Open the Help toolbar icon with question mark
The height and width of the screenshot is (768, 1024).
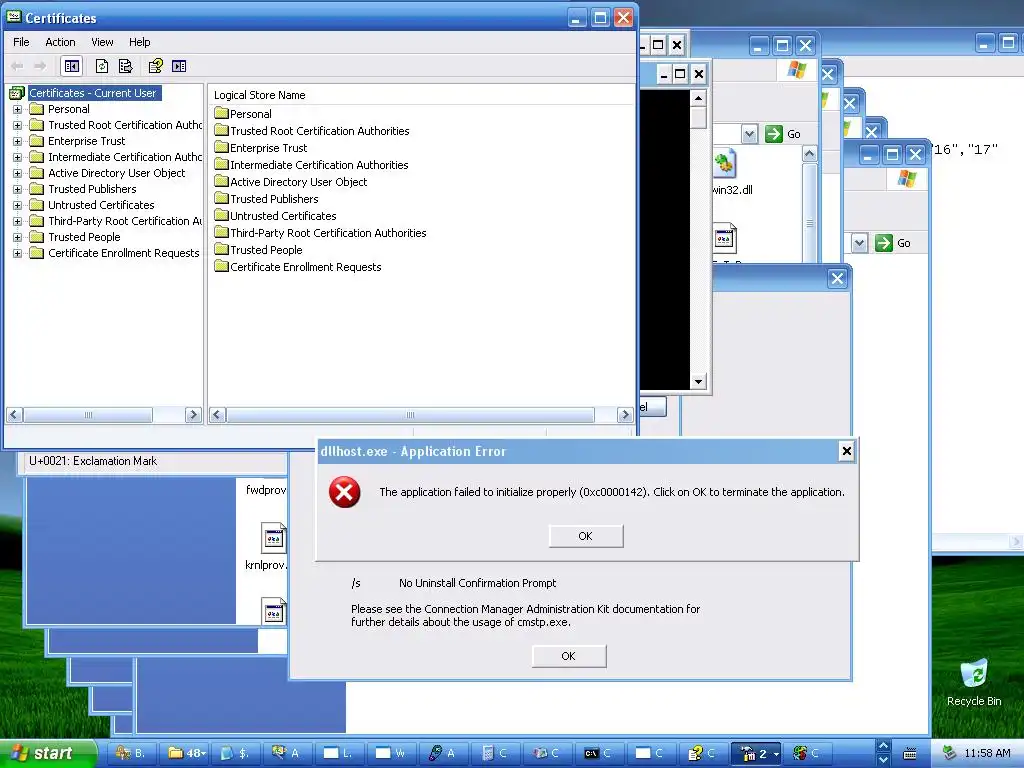pos(155,66)
